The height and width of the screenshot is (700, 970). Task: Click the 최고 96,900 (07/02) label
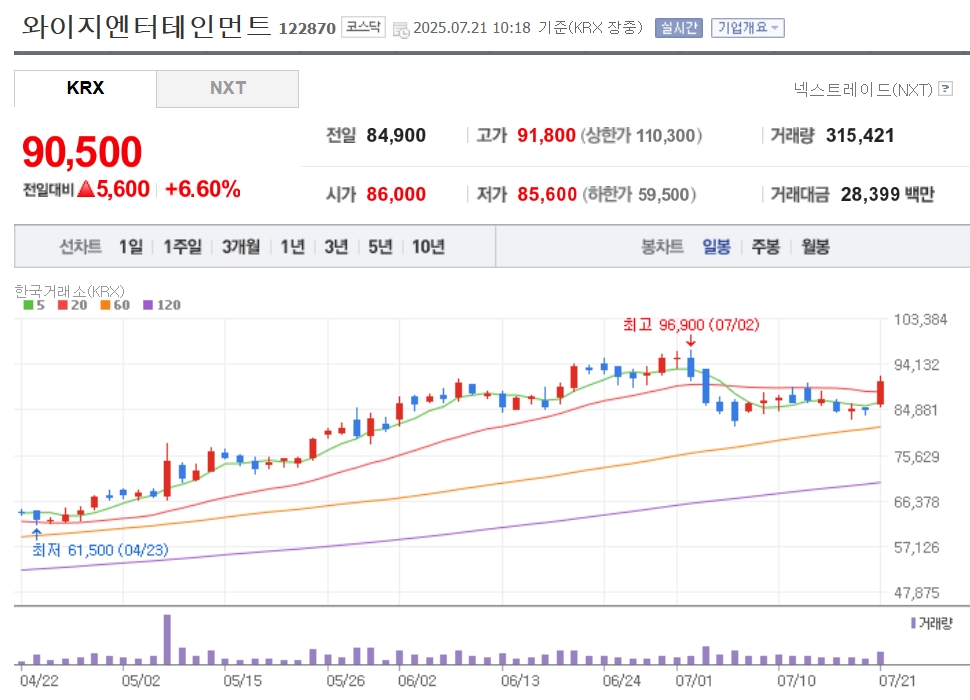[x=691, y=325]
